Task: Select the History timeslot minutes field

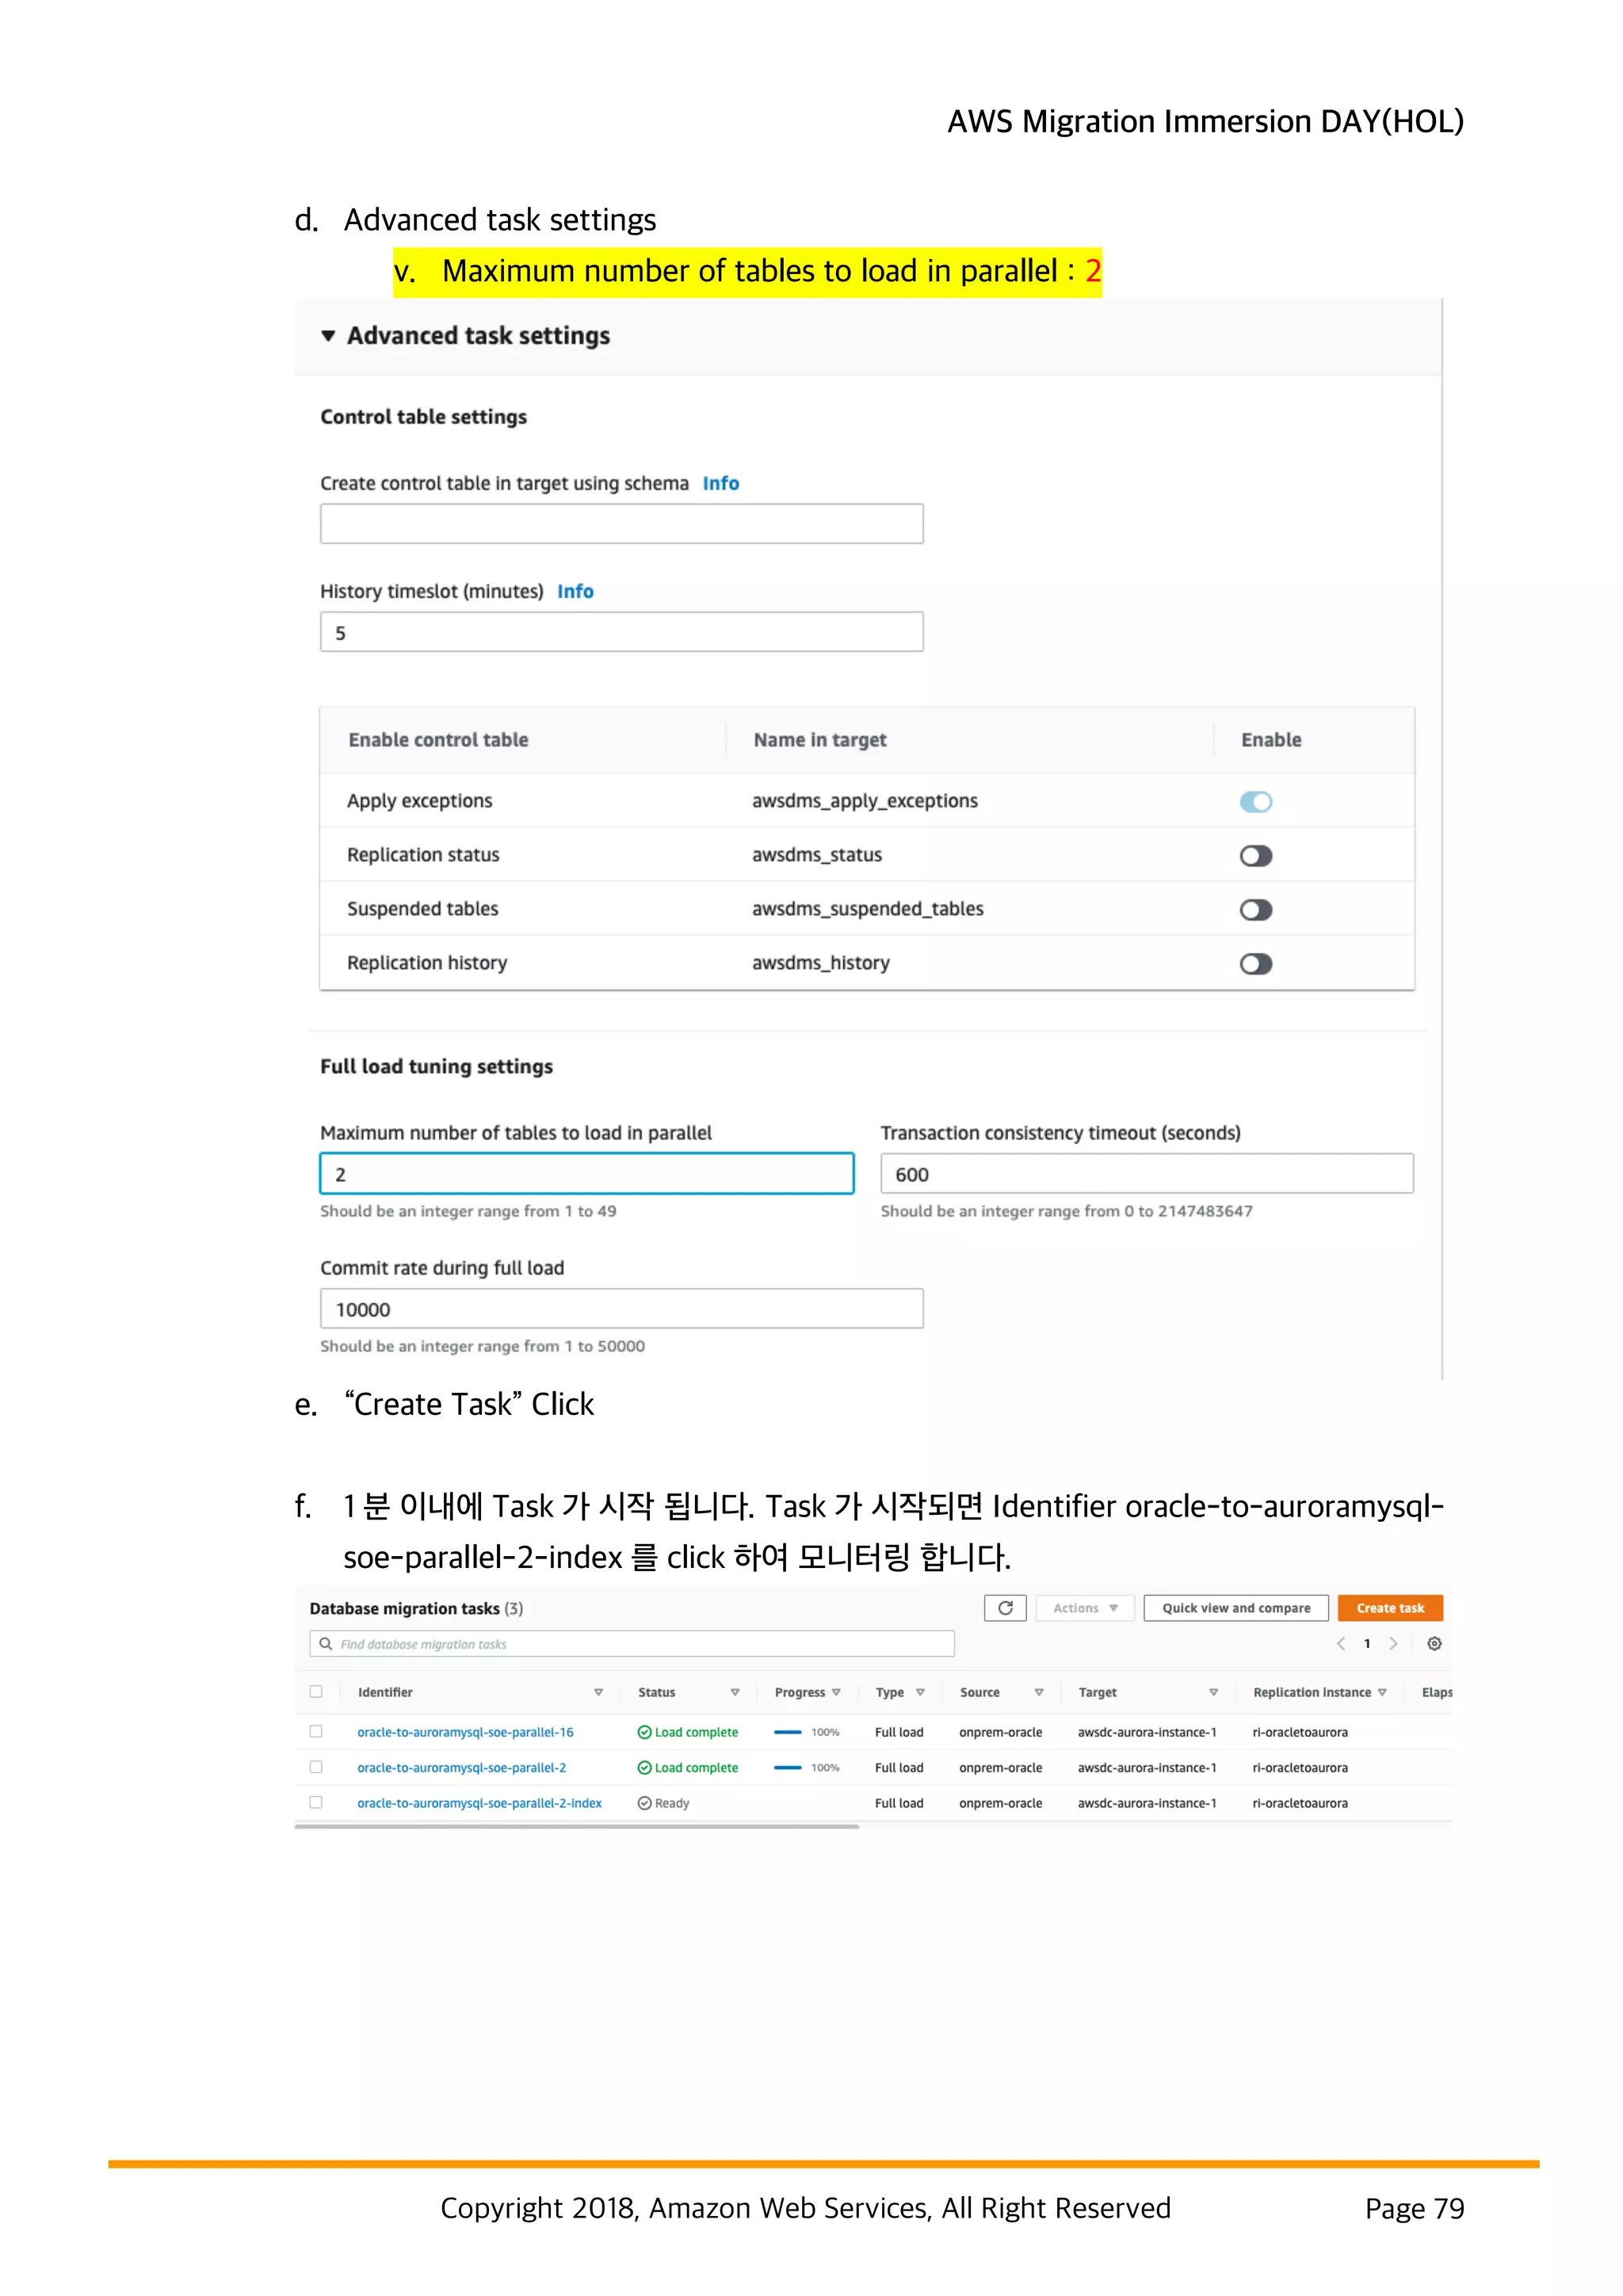Action: (x=621, y=632)
